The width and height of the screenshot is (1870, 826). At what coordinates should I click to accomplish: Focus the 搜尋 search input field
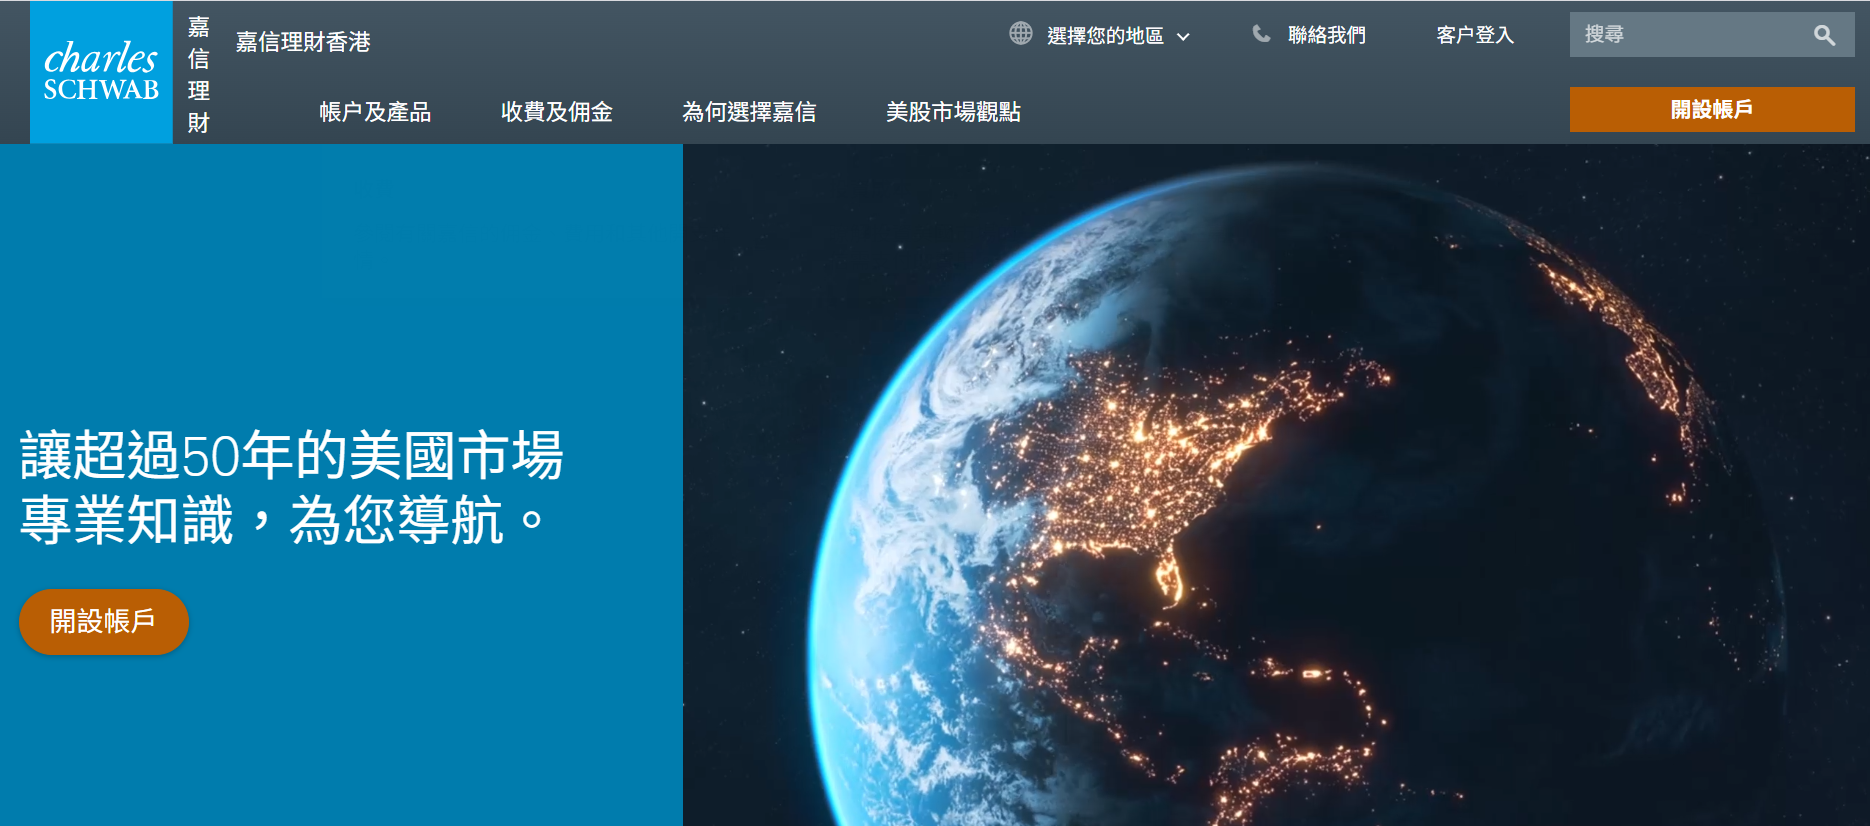[1690, 35]
